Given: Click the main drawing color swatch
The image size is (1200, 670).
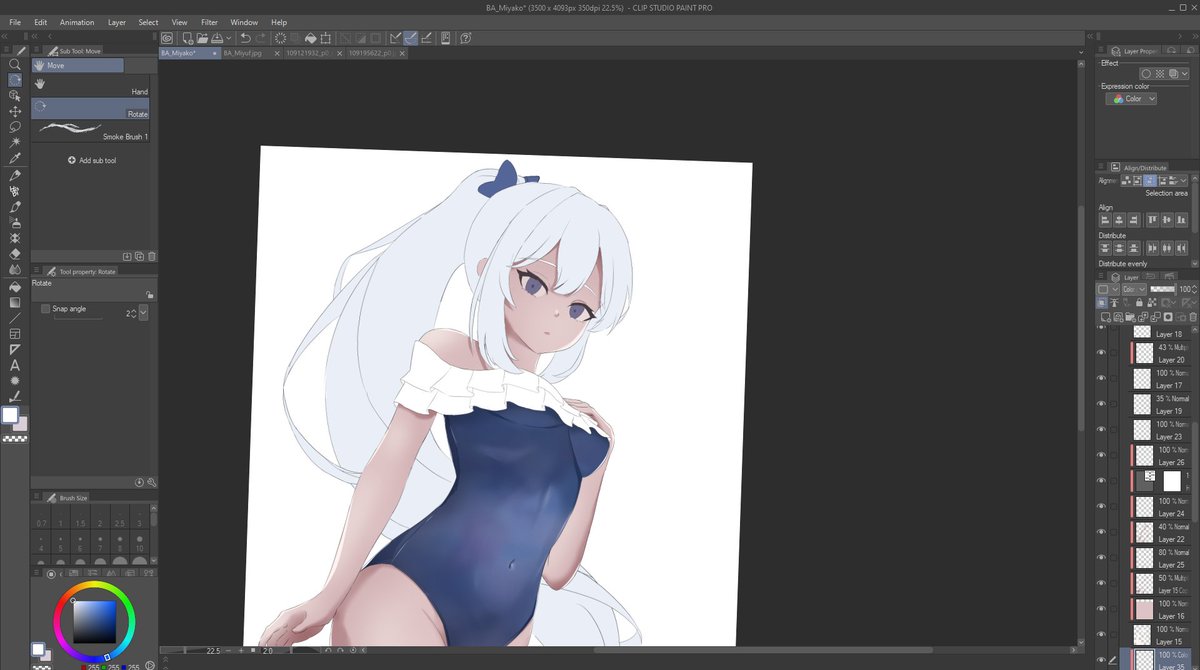Looking at the screenshot, I should (x=10, y=414).
